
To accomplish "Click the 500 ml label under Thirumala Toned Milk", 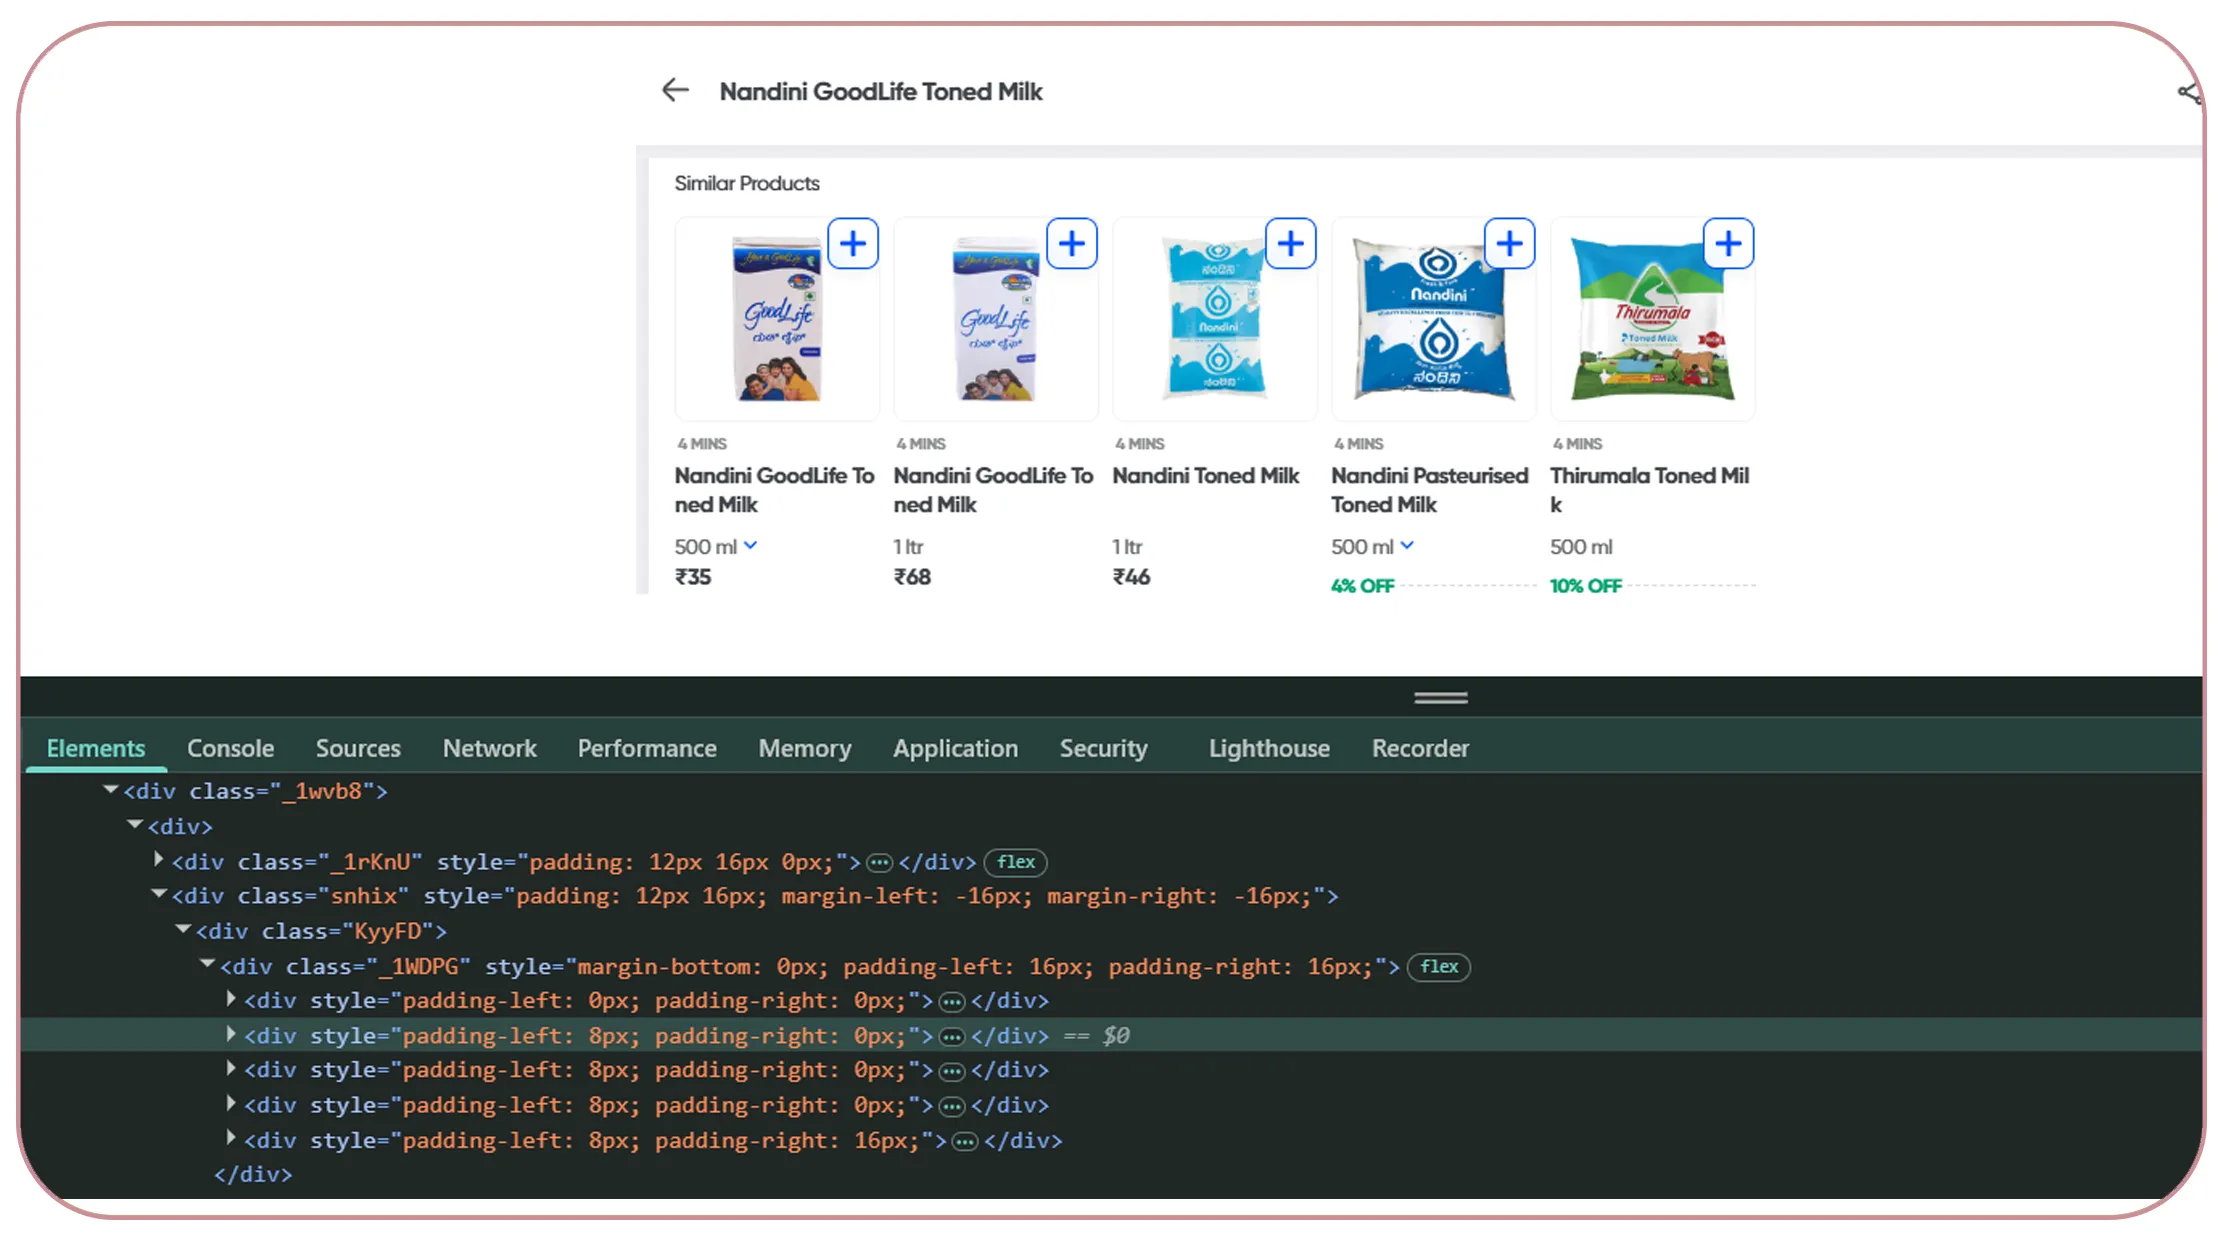I will 1581,547.
